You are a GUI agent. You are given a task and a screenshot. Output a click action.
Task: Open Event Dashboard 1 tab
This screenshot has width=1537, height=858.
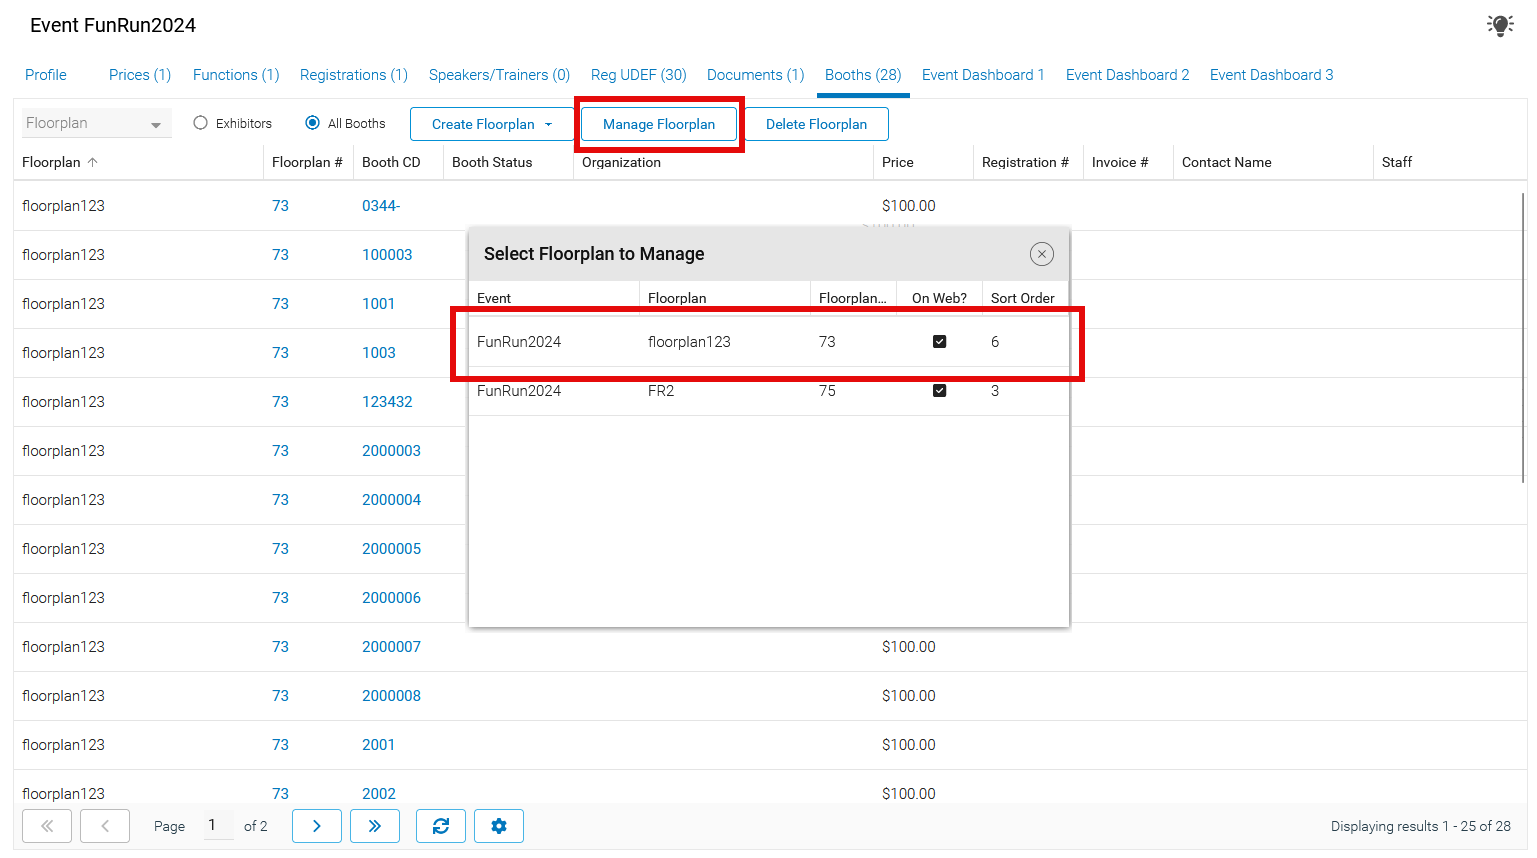point(983,75)
